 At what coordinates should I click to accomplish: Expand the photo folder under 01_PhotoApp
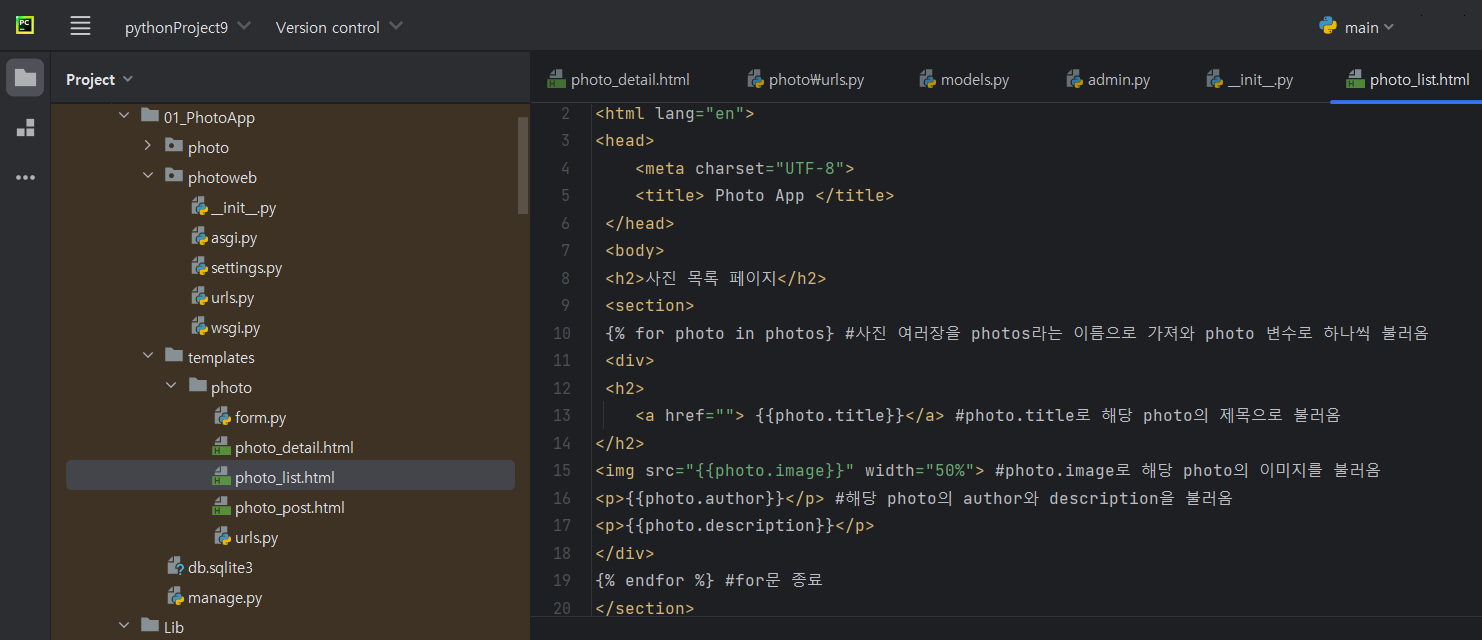click(x=148, y=147)
